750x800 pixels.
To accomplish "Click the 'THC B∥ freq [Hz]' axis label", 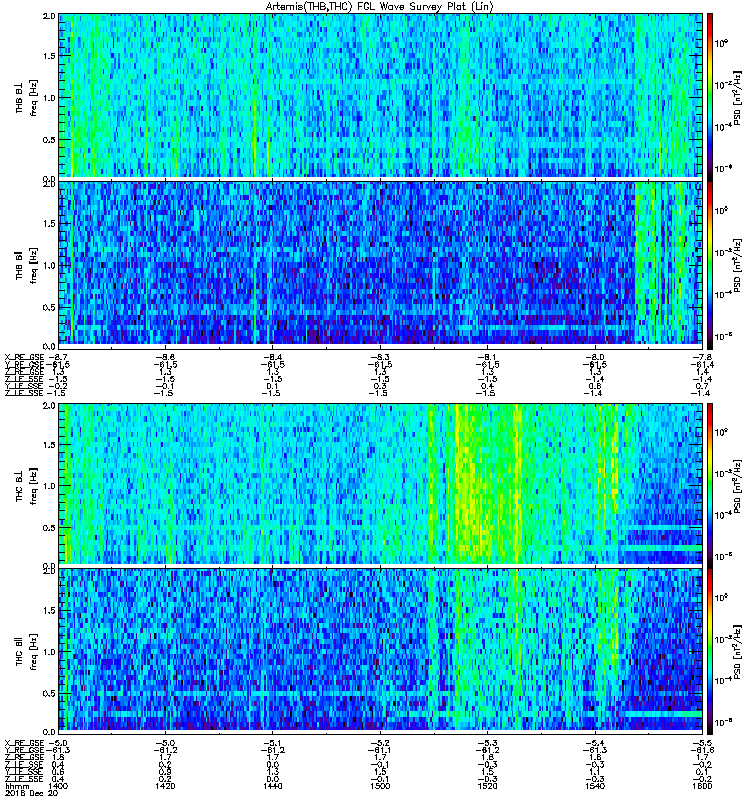I will (x=26, y=651).
